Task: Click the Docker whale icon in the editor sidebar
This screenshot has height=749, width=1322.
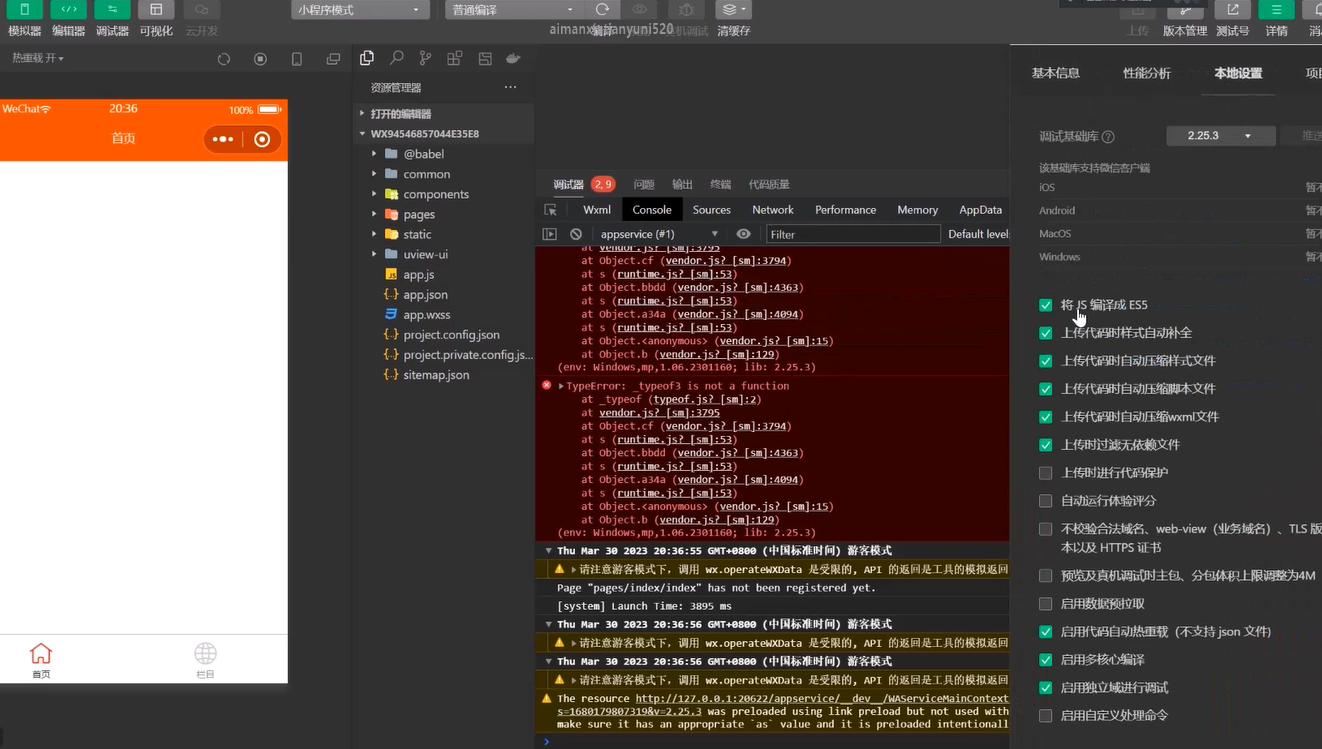Action: pyautogui.click(x=514, y=58)
